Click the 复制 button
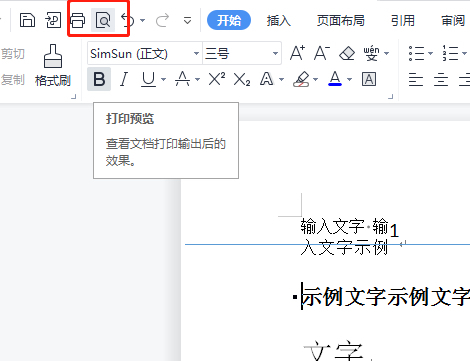Screen dimensions: 470x361 (13, 80)
